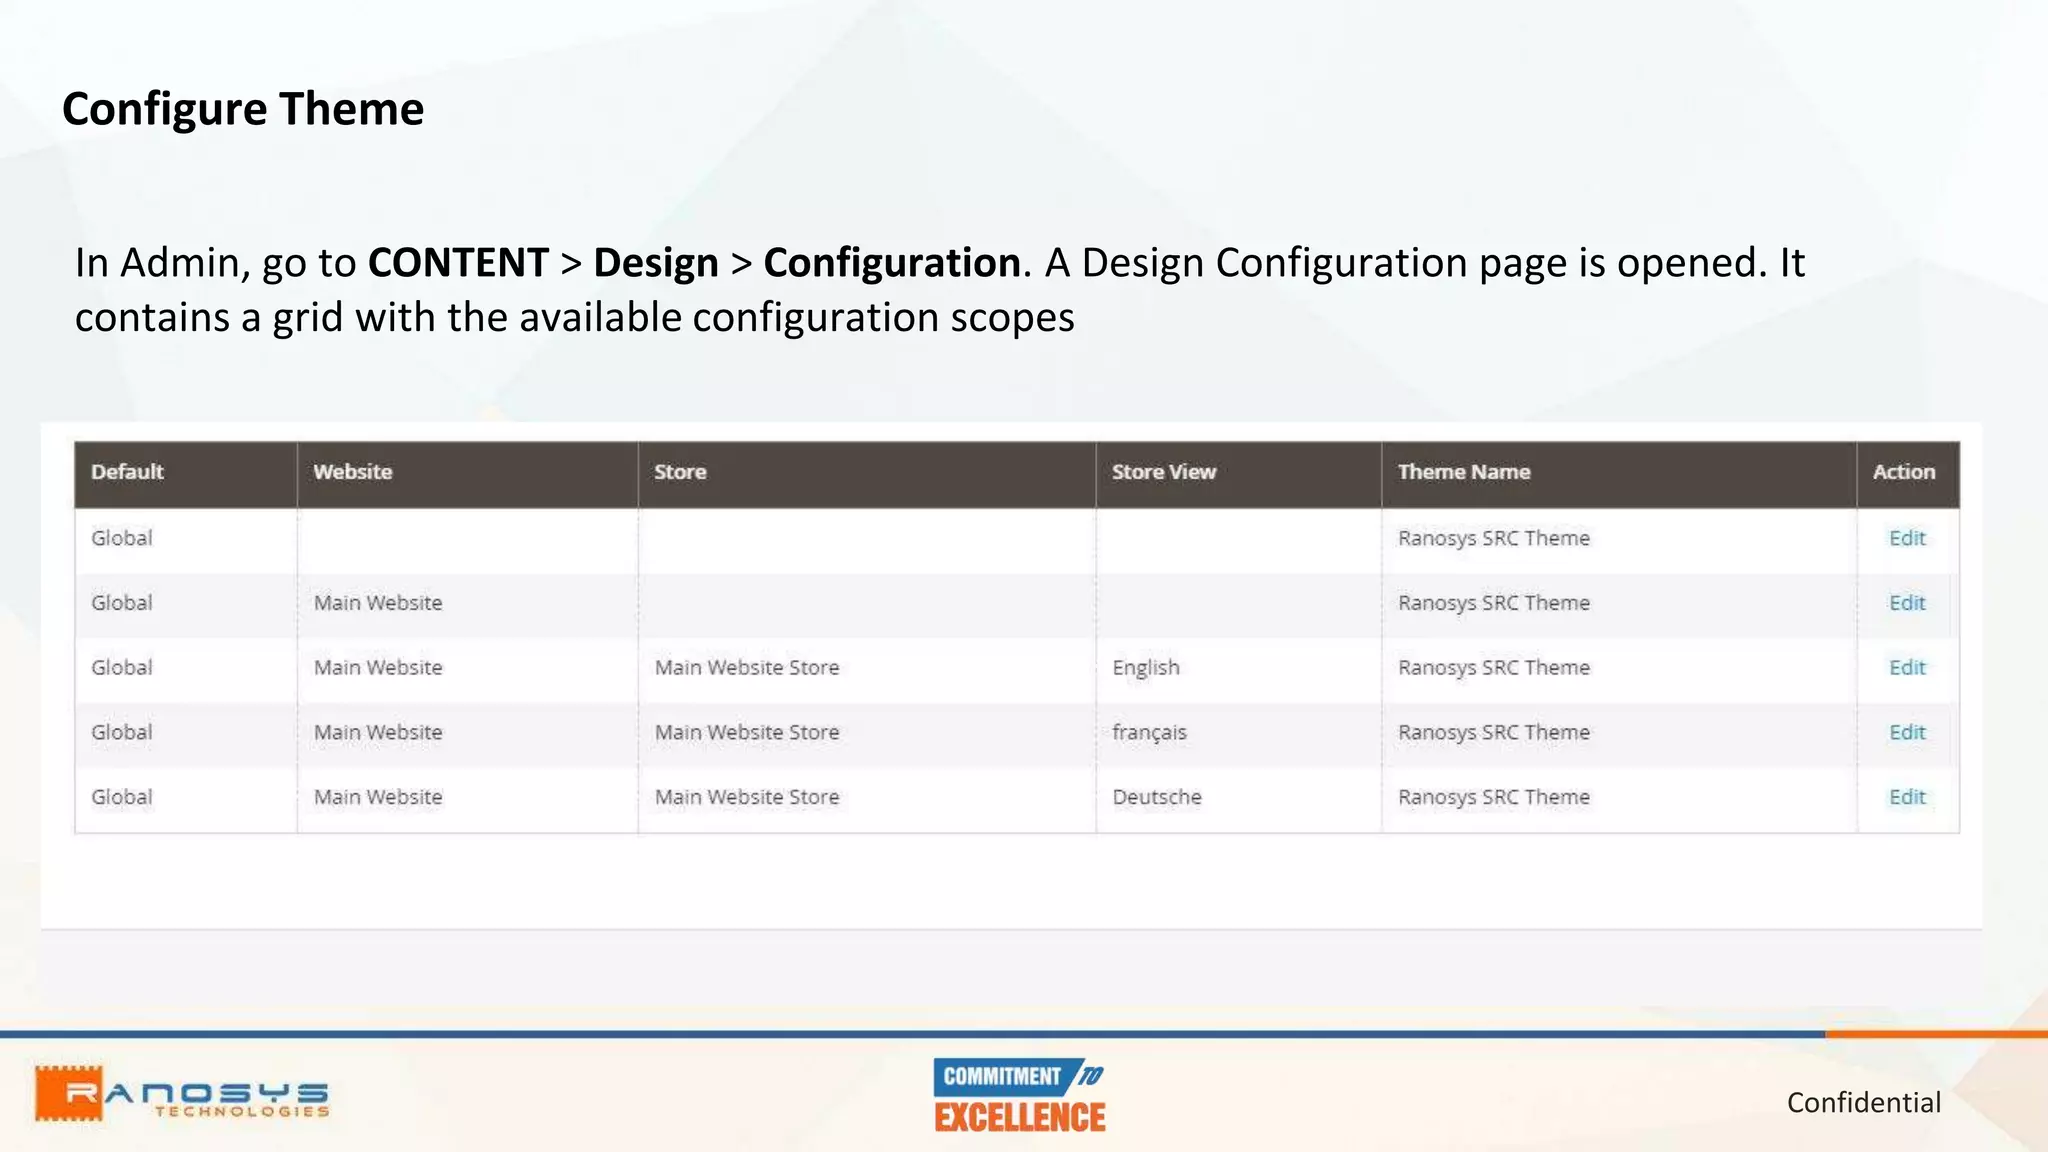Click Ranosys SRC Theme in français row

[x=1494, y=732]
